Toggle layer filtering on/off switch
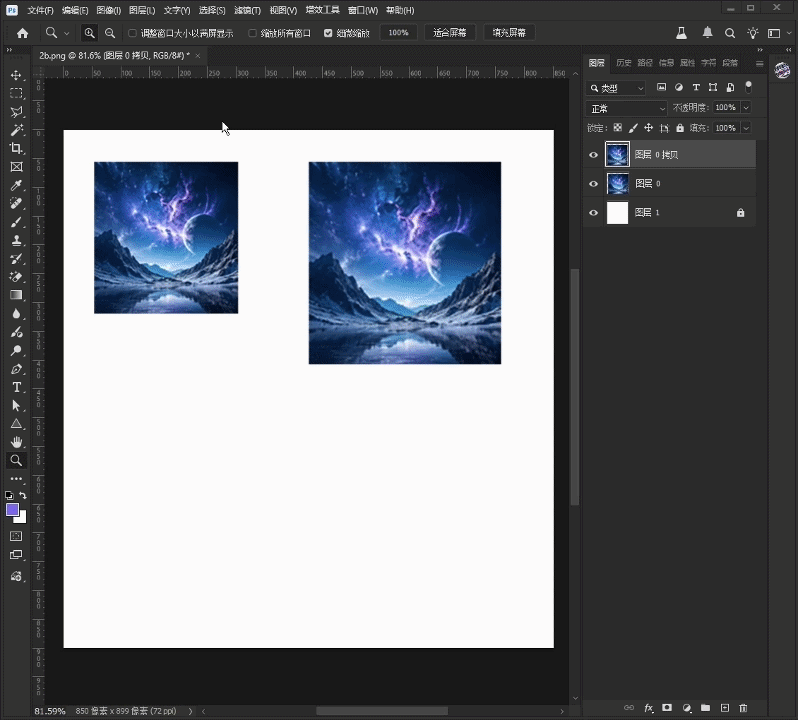This screenshot has height=720, width=798. (749, 87)
